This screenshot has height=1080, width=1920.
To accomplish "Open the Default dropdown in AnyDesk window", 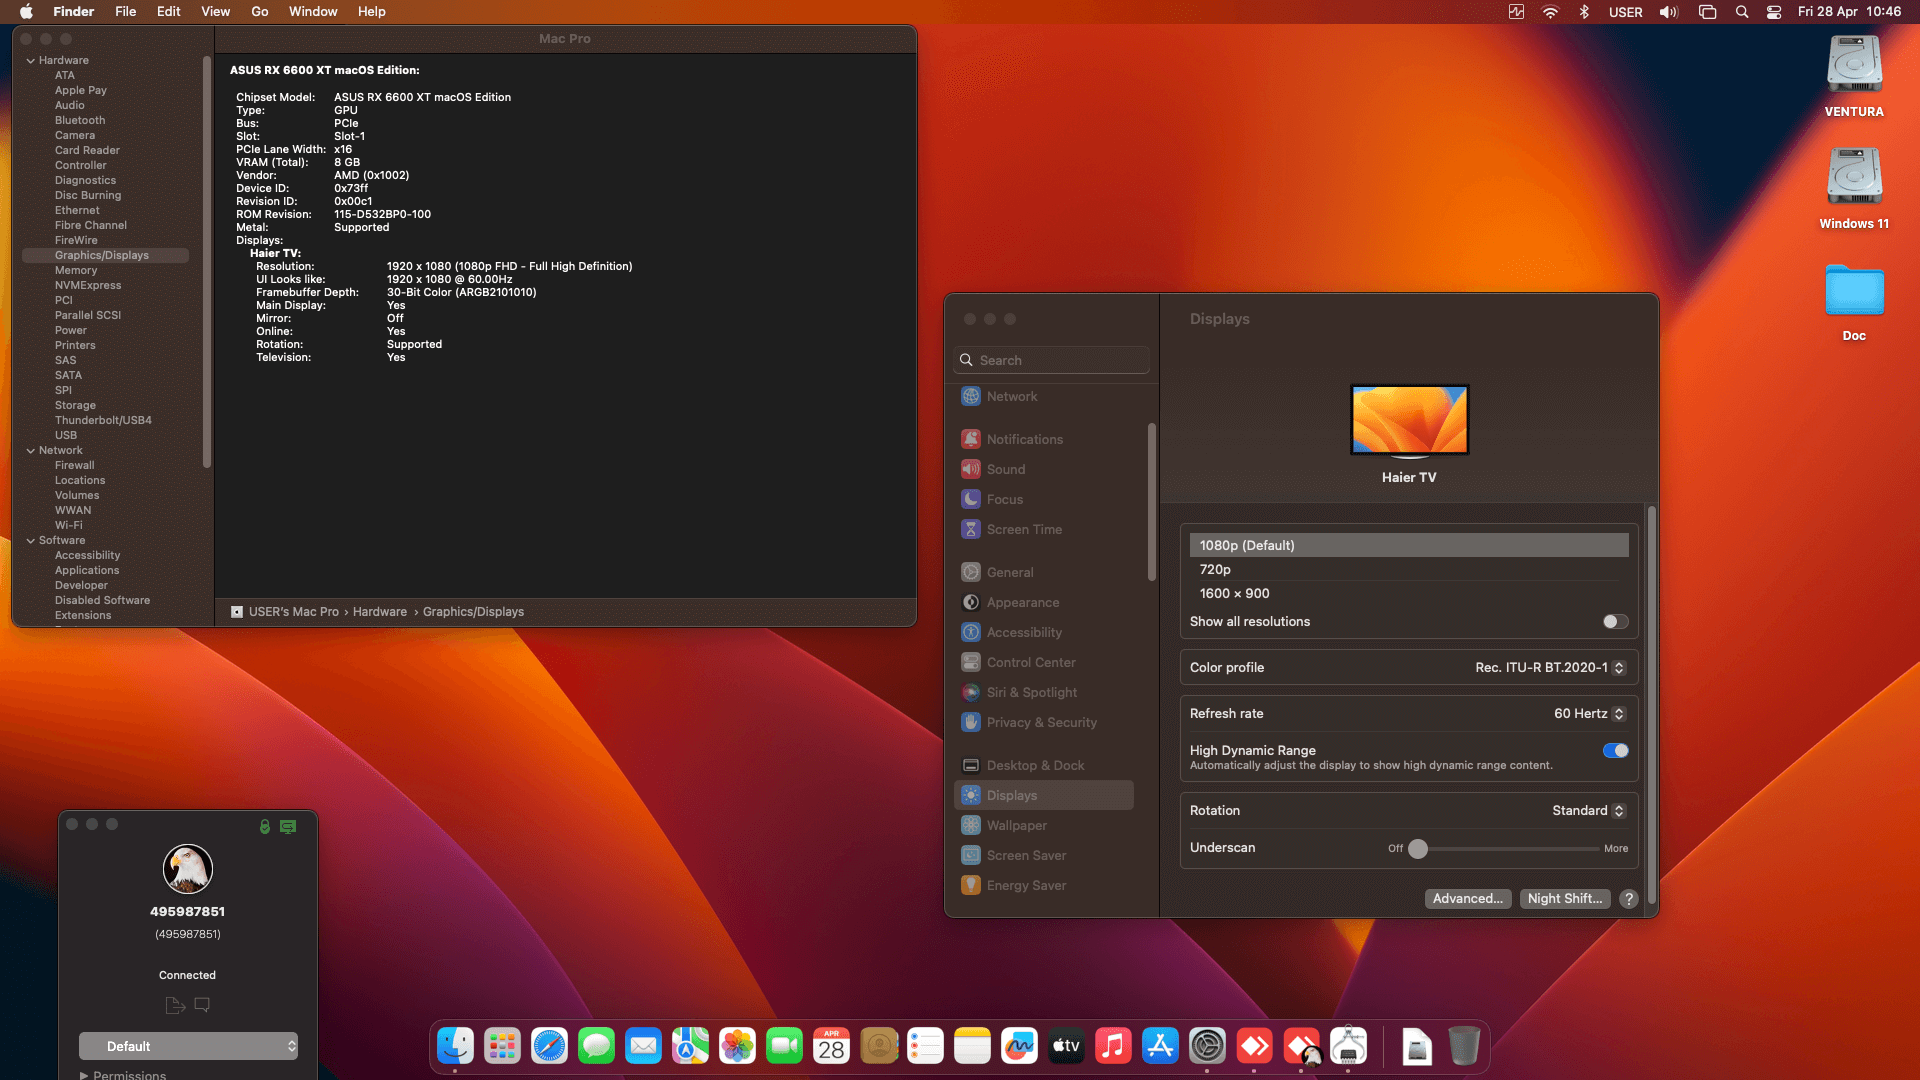I will (x=188, y=1046).
